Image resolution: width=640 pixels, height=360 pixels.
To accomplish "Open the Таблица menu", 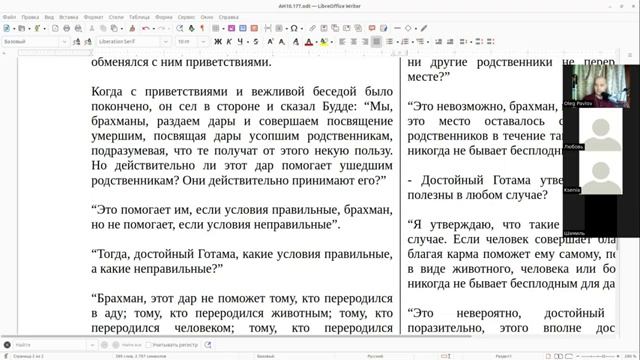I will coord(139,17).
